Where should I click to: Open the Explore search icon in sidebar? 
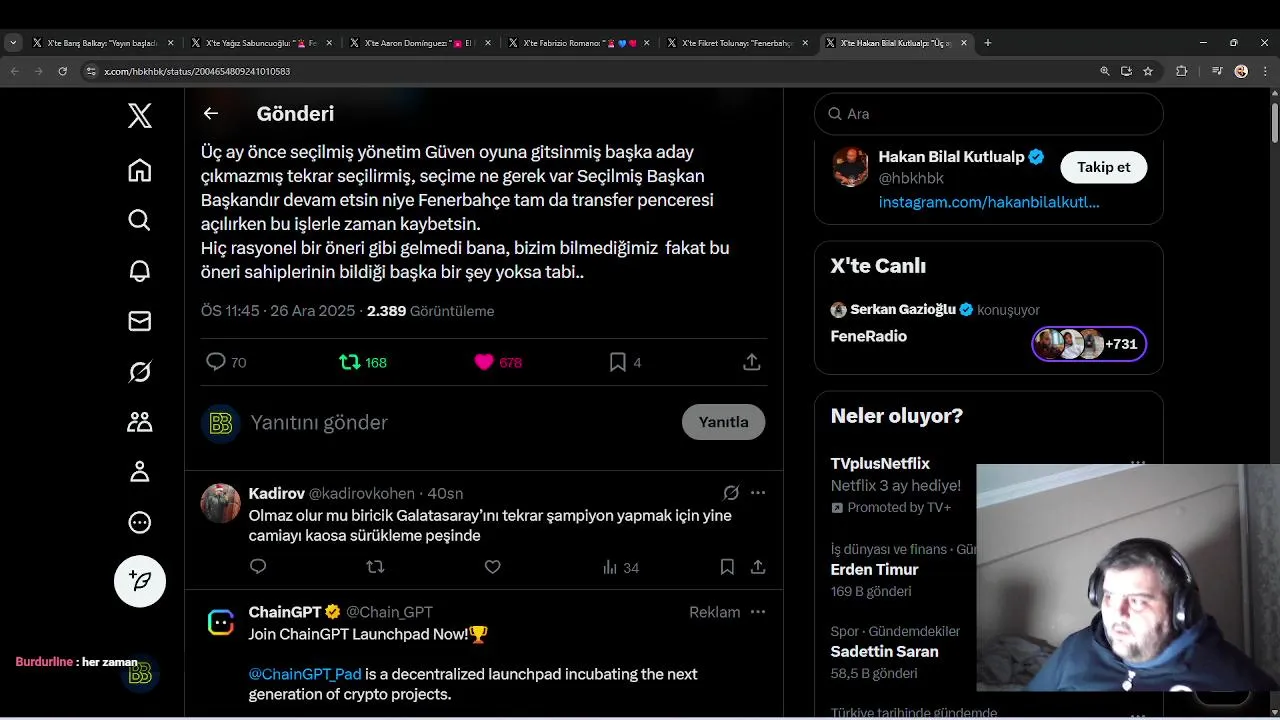(x=140, y=220)
